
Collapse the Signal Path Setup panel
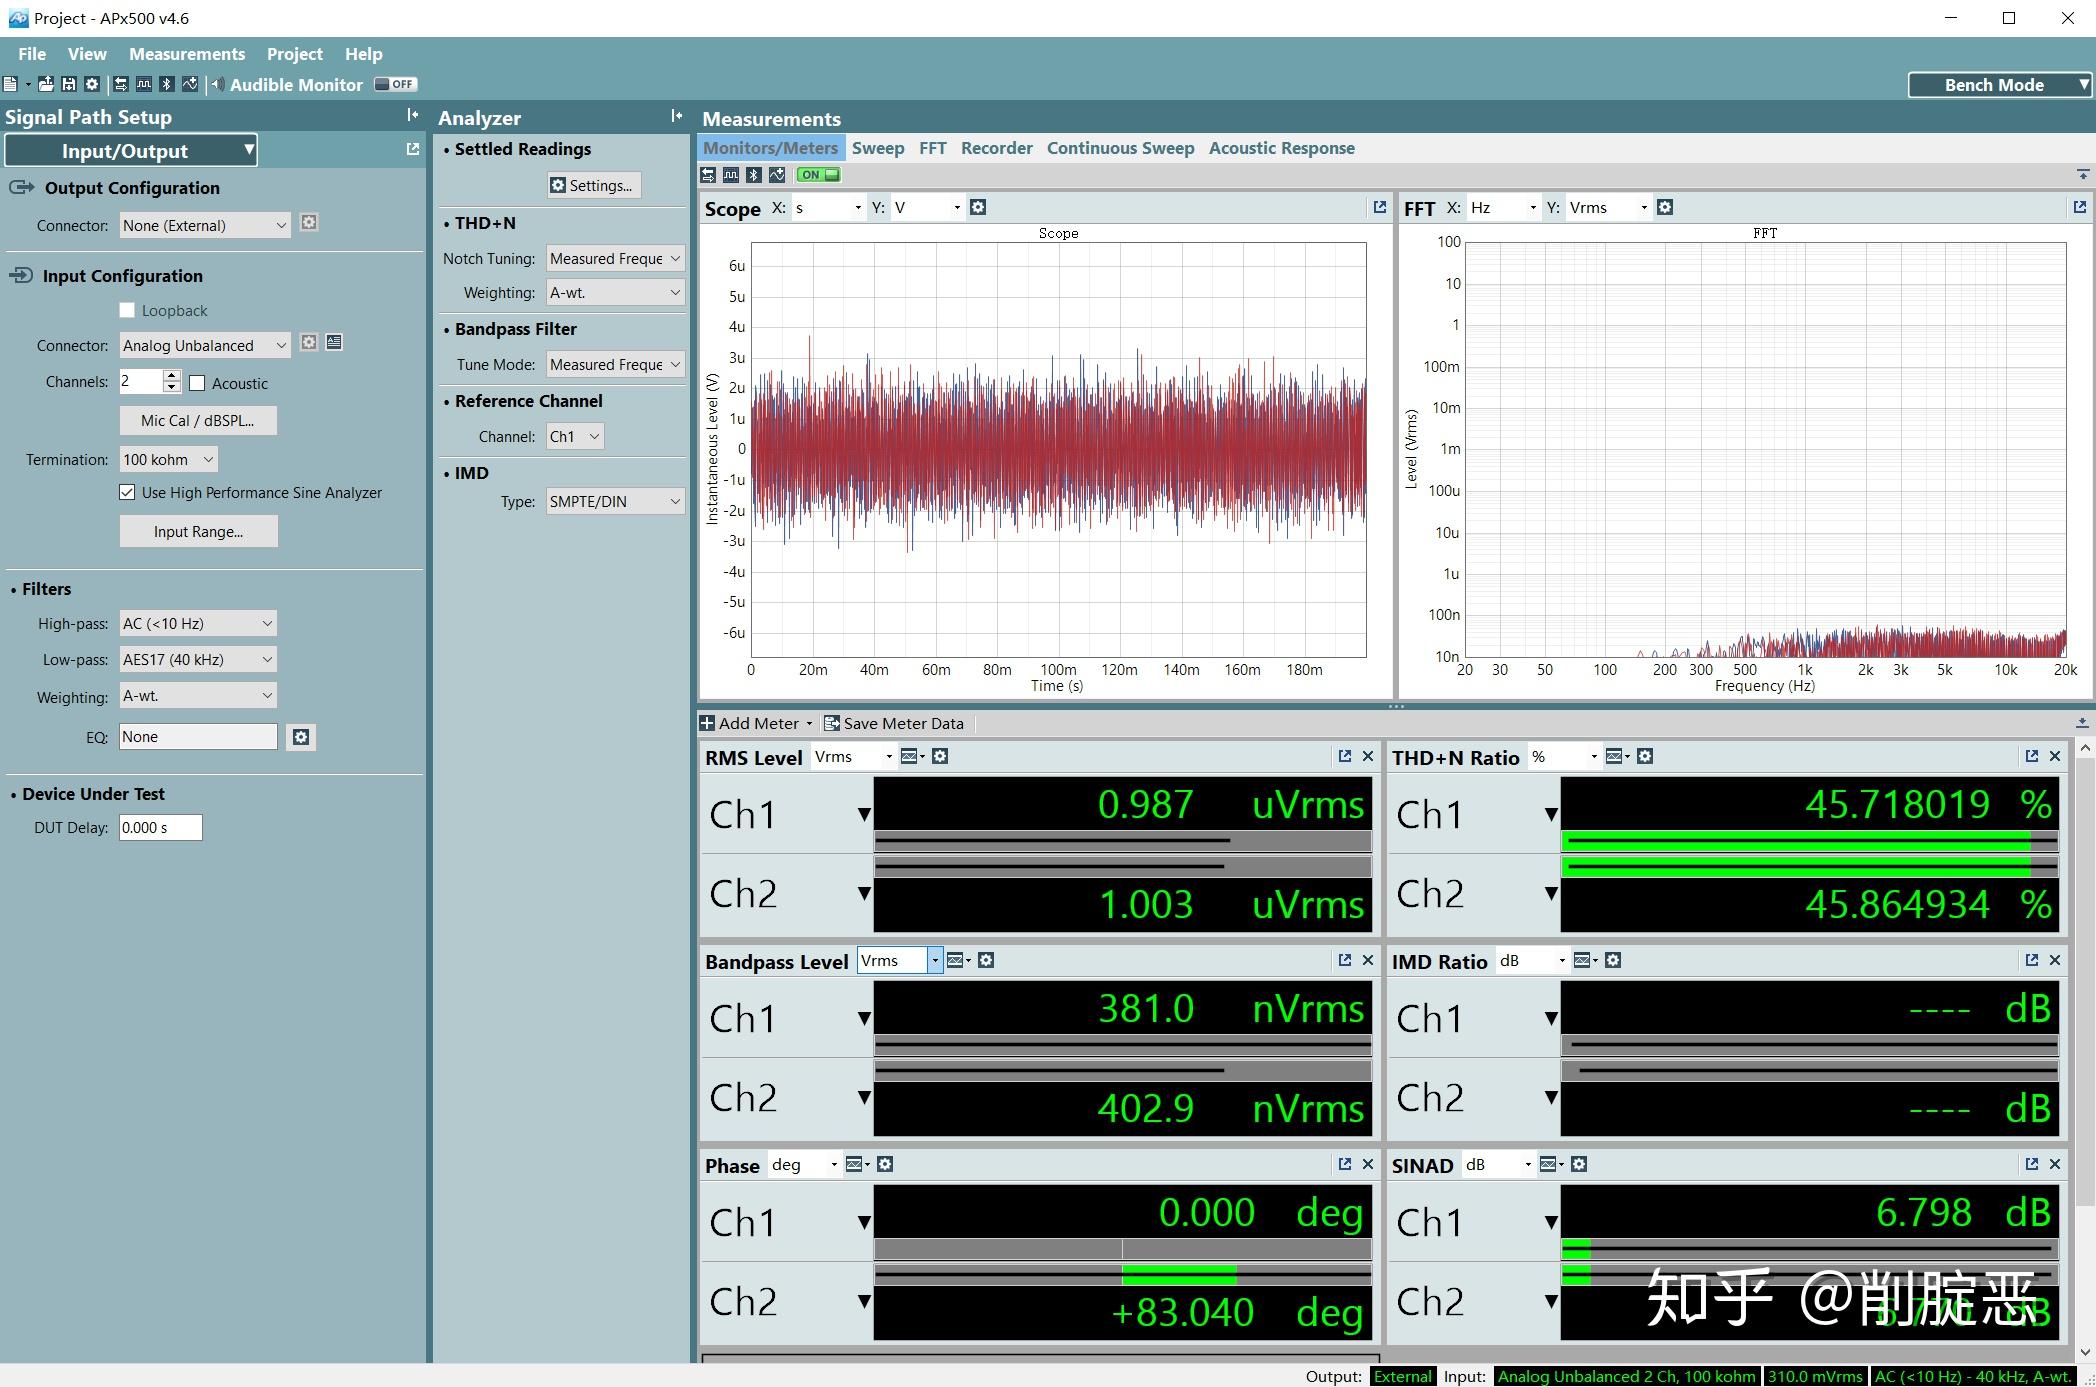(412, 116)
